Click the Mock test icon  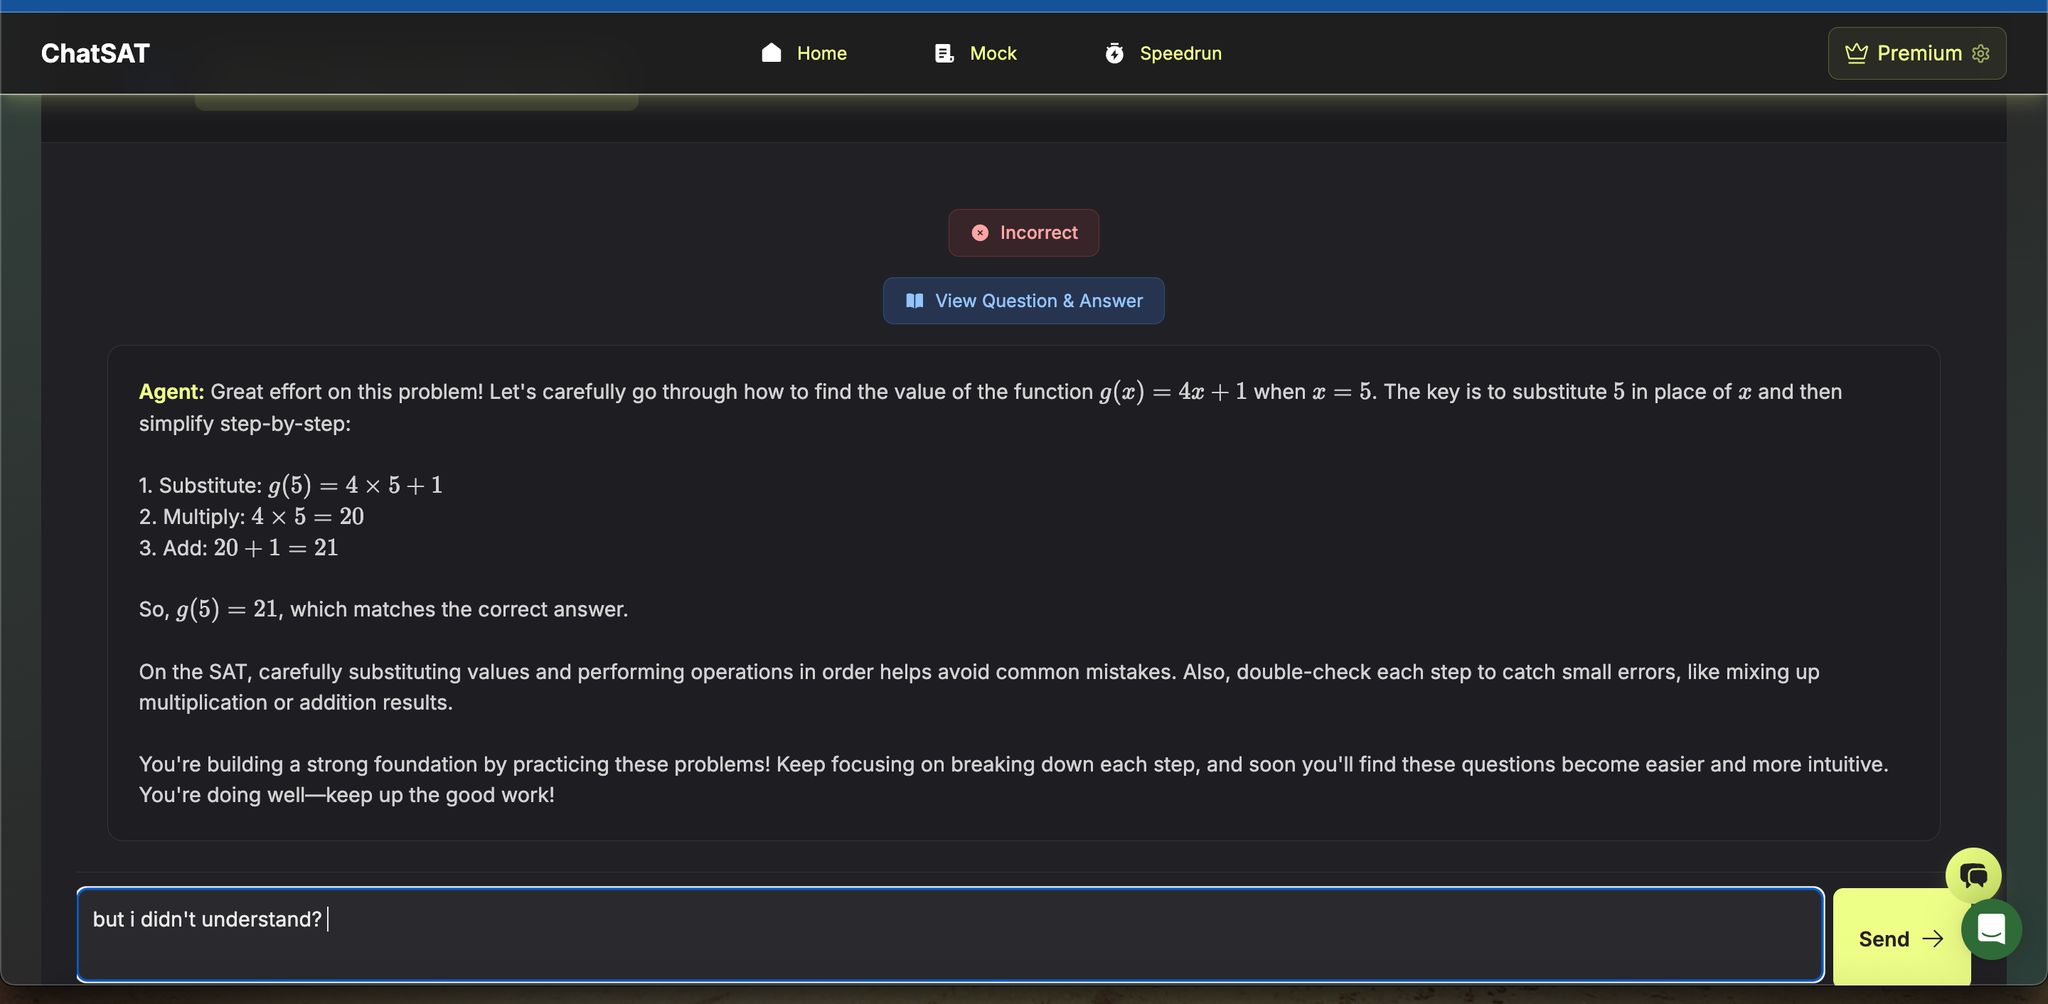pos(944,53)
